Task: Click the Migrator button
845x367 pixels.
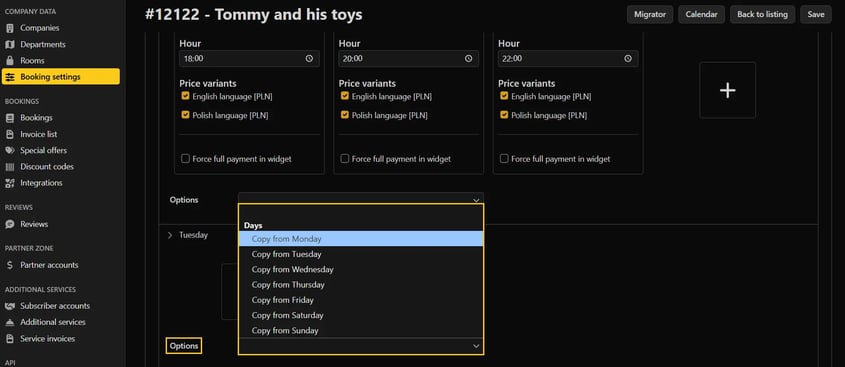Action: [649, 15]
